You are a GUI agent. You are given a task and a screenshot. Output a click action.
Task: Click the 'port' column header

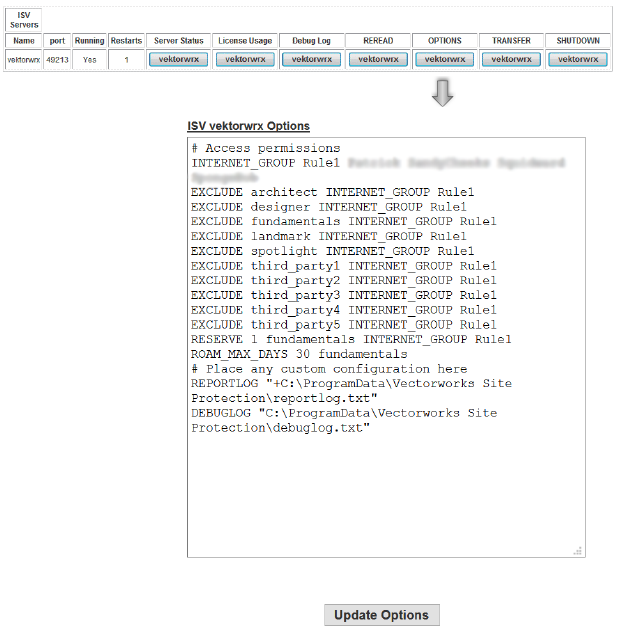pos(57,41)
